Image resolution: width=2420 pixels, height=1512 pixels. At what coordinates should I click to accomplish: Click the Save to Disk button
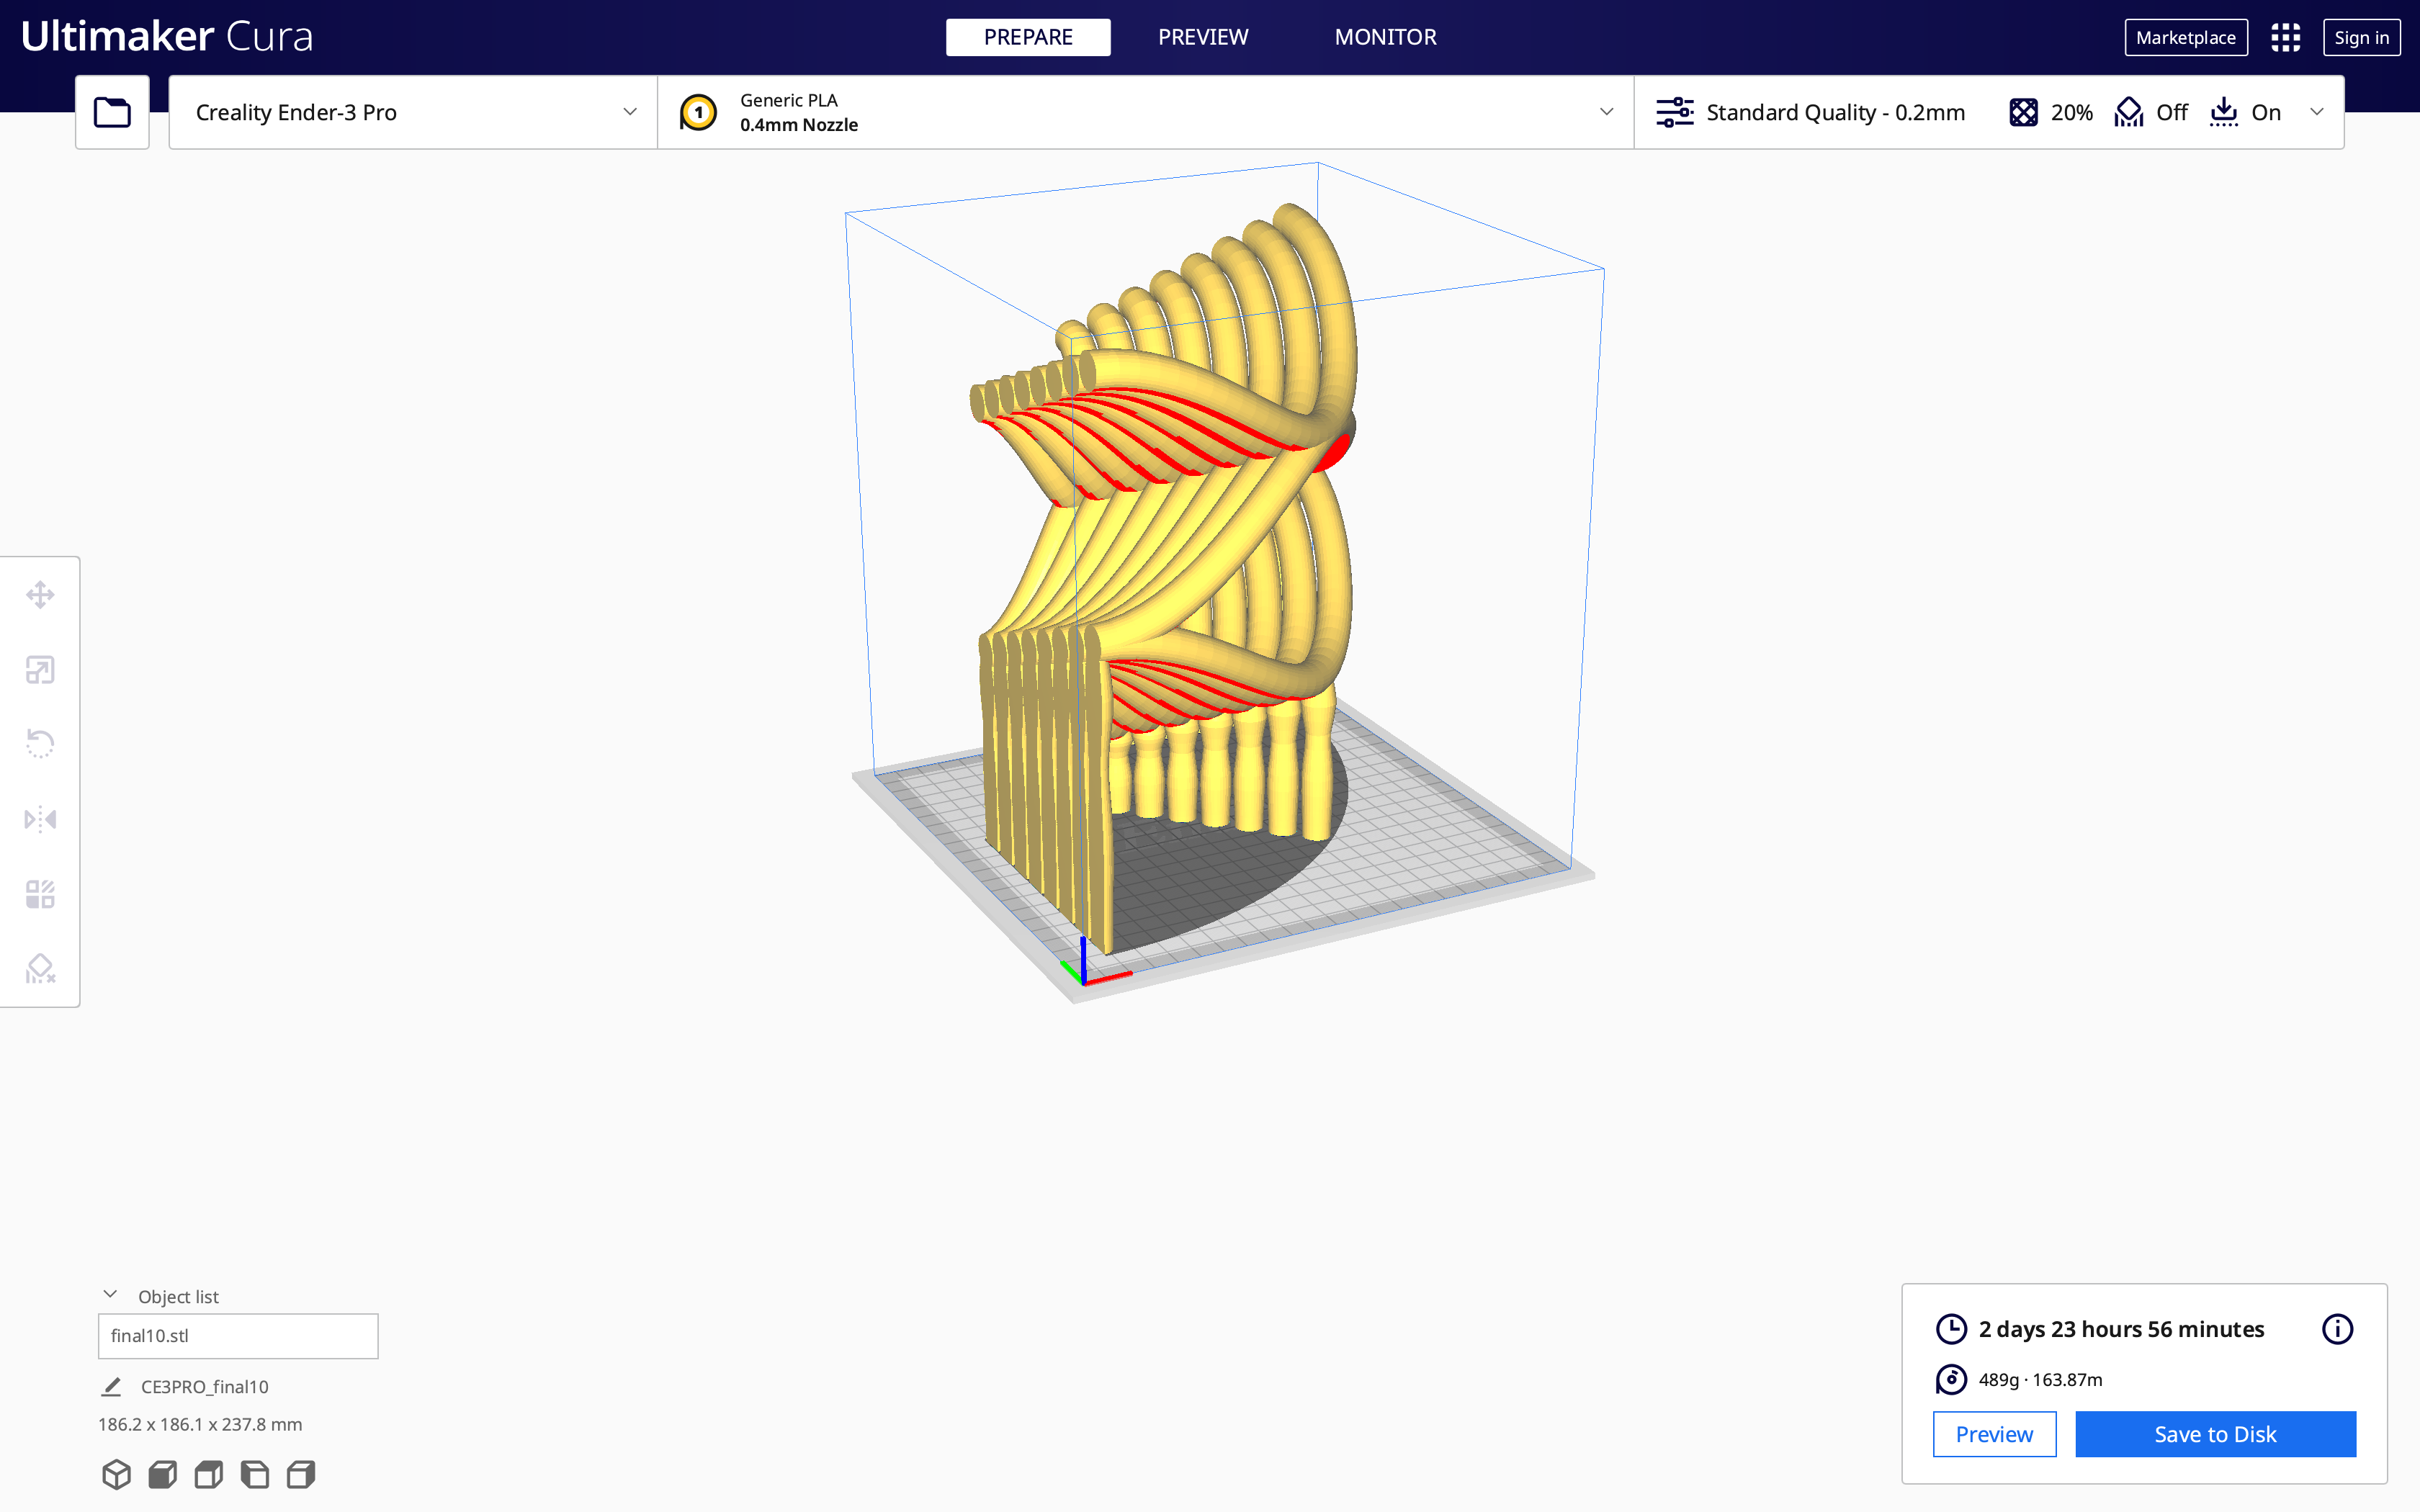(x=2214, y=1434)
